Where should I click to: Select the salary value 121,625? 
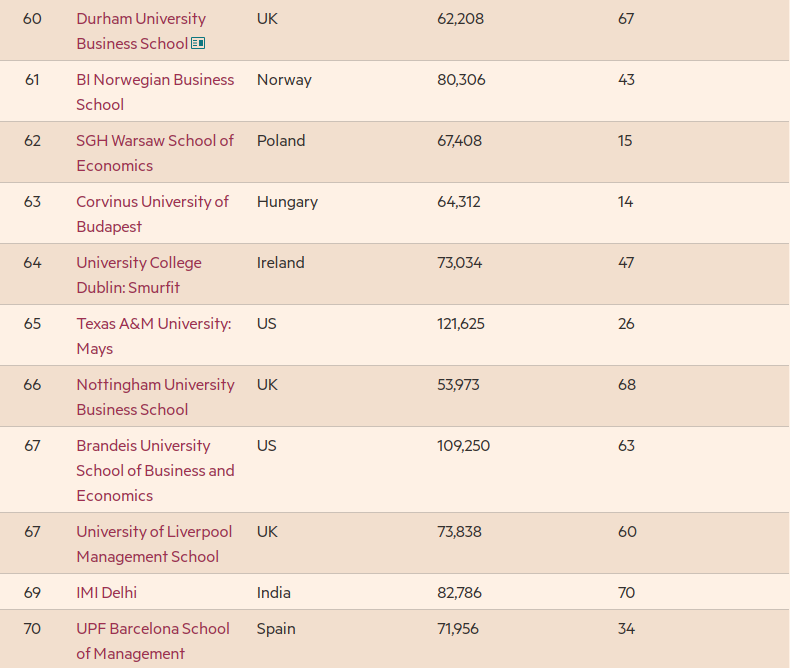tap(460, 323)
